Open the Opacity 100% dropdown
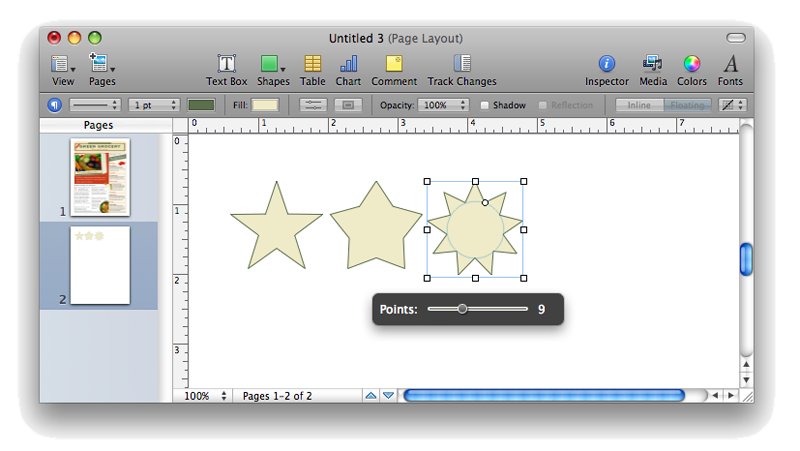The image size is (800, 451). [x=443, y=105]
